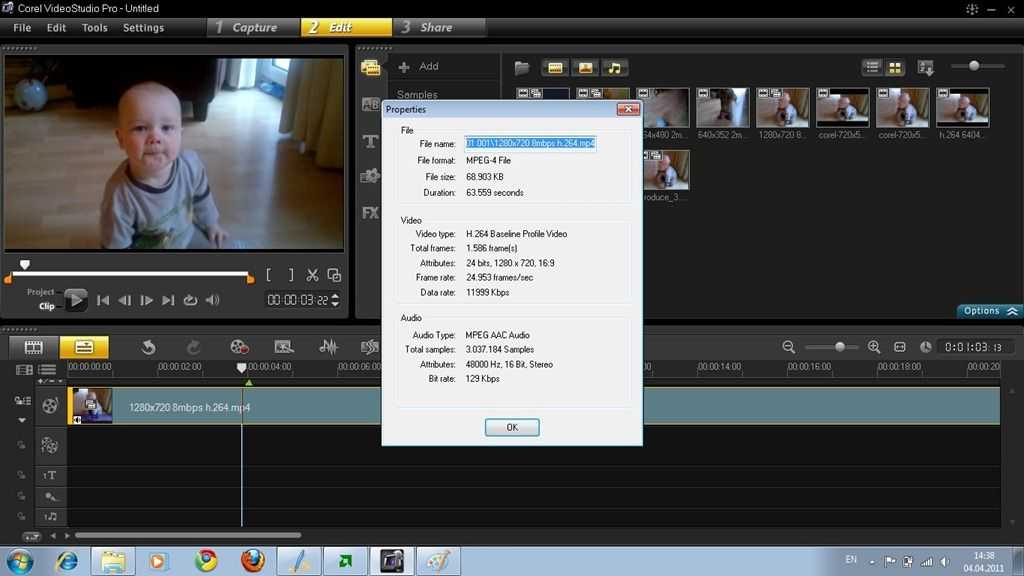Open the sort clips in library dropdown
This screenshot has height=576, width=1024.
click(x=926, y=68)
